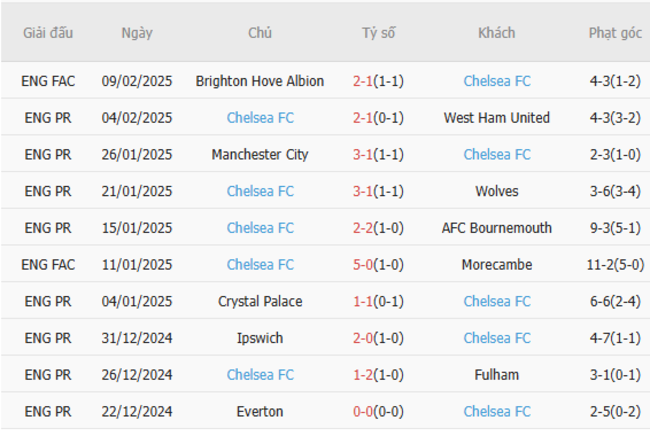Open the Wolves team link
This screenshot has height=436, width=650.
(x=497, y=191)
